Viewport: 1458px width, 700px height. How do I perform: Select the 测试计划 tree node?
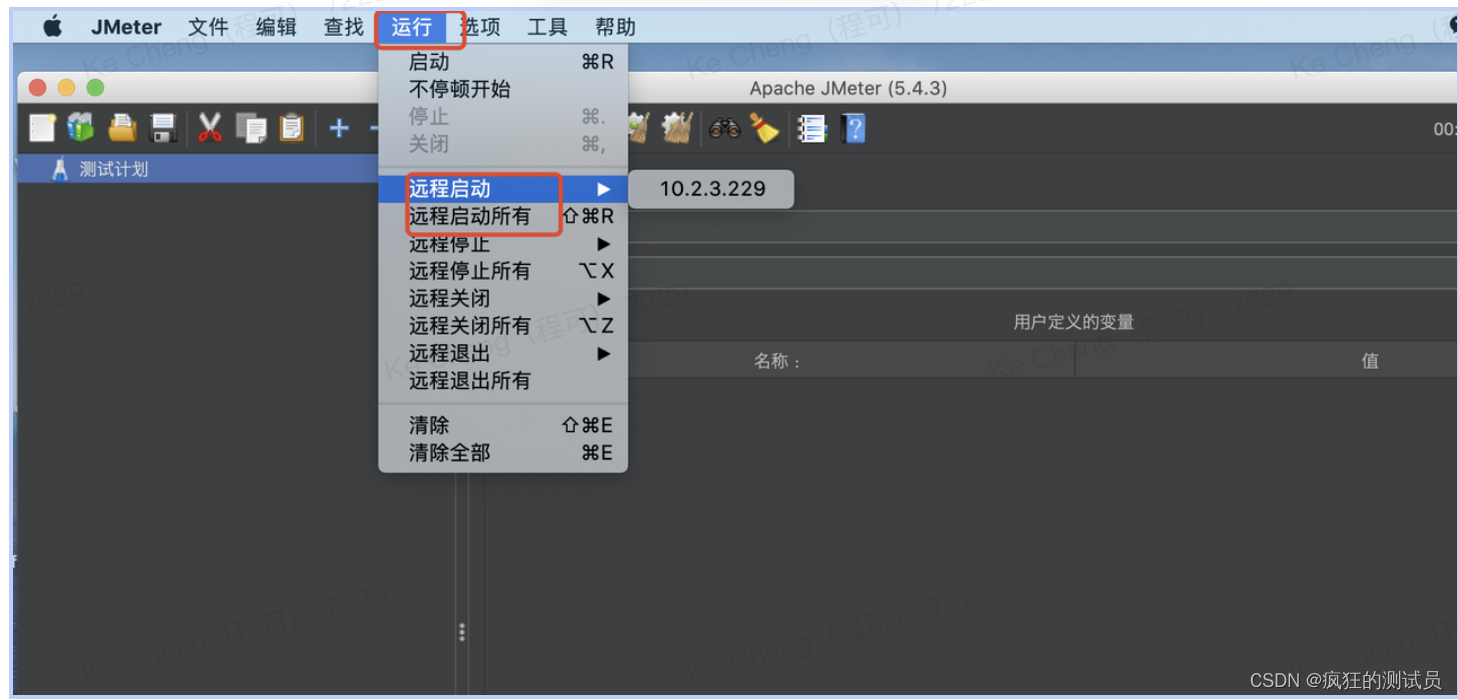113,169
